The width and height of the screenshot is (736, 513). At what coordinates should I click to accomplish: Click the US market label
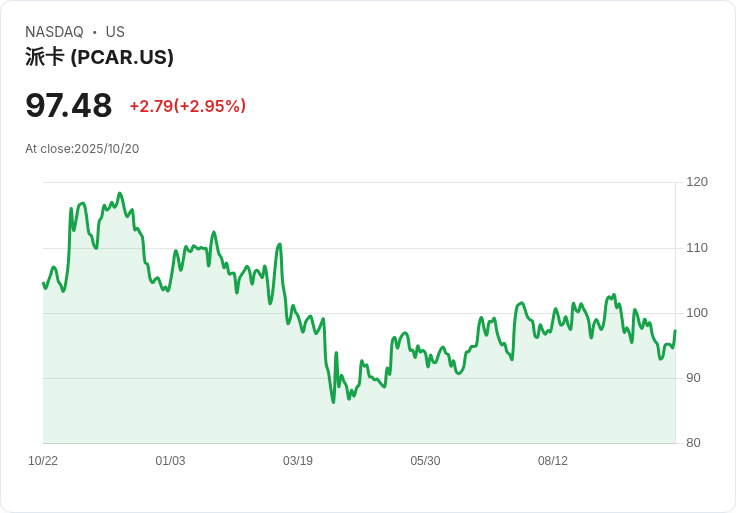pos(115,32)
